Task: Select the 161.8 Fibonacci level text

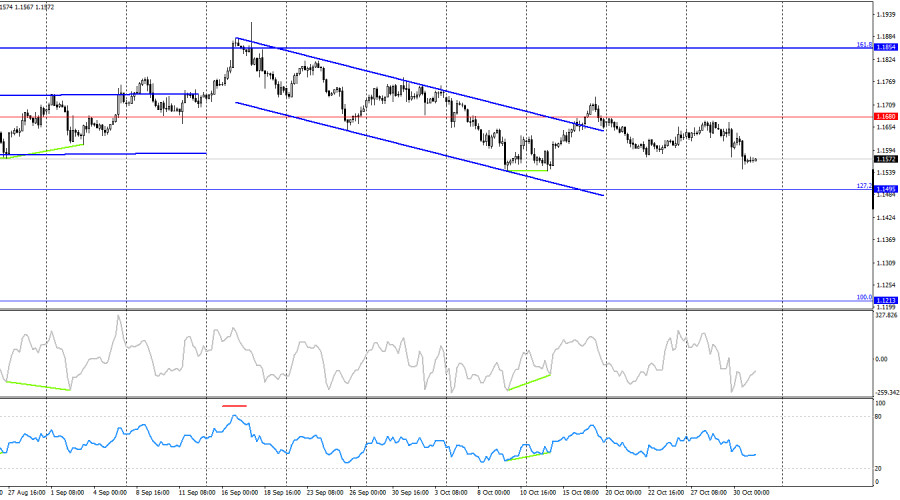Action: coord(863,44)
